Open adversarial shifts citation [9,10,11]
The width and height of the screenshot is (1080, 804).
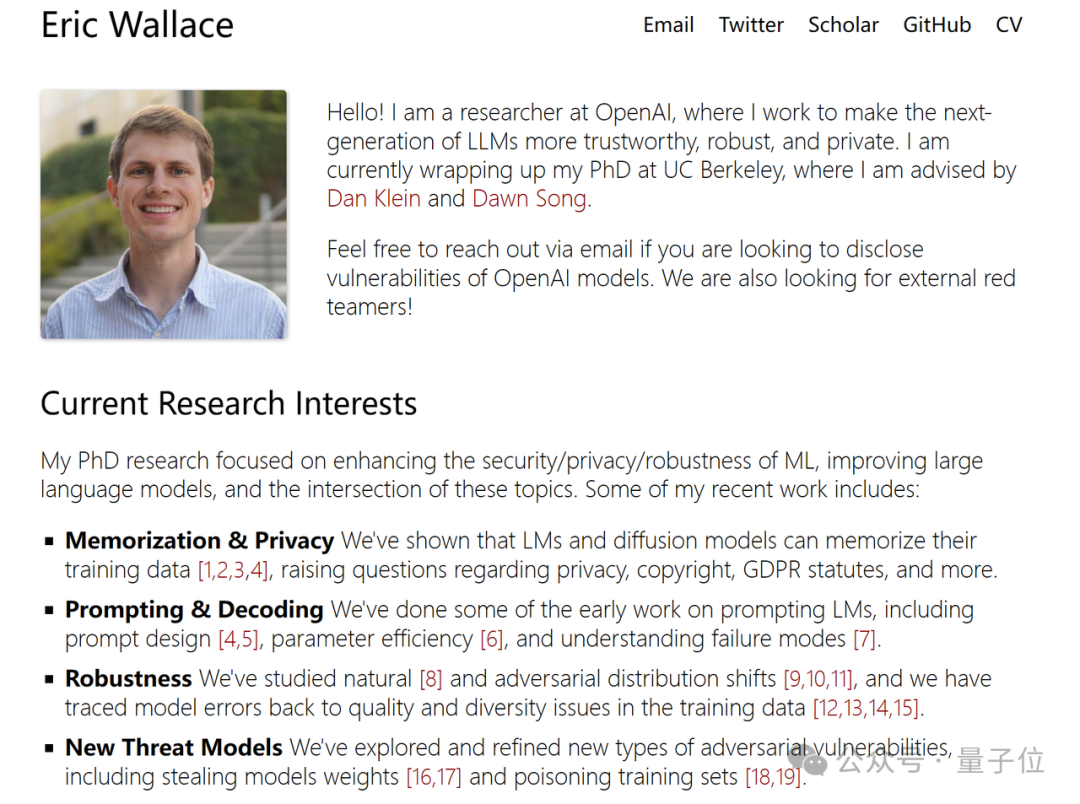818,679
